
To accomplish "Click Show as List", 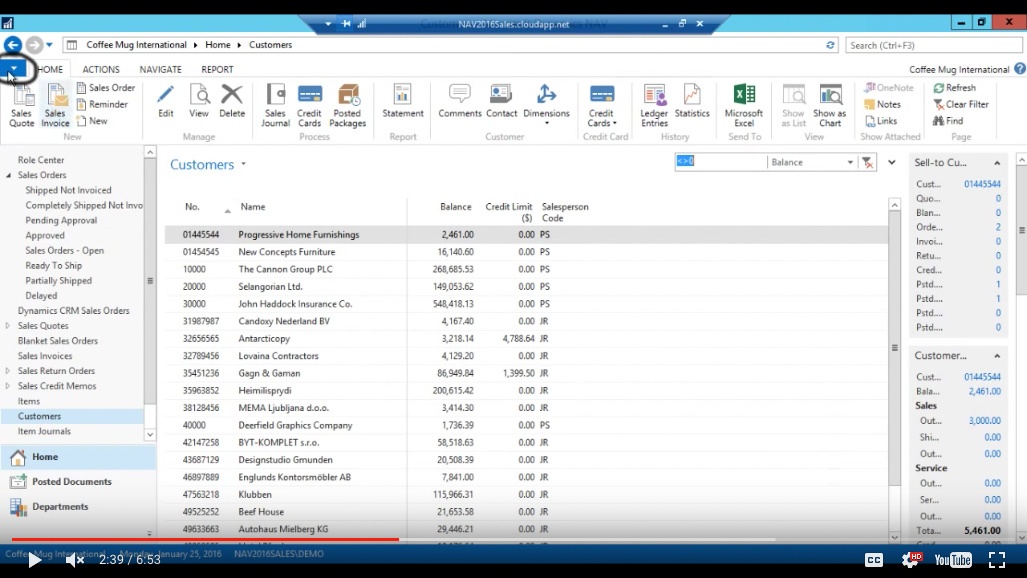I will (793, 106).
